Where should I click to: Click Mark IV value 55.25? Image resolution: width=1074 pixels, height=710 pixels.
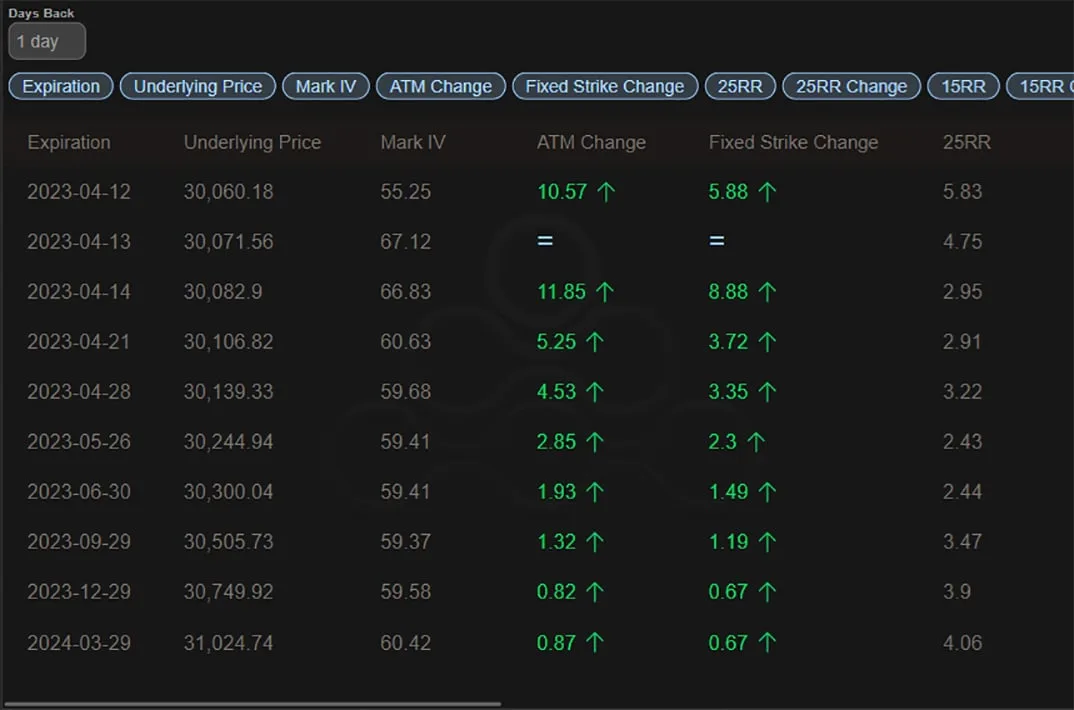(405, 192)
